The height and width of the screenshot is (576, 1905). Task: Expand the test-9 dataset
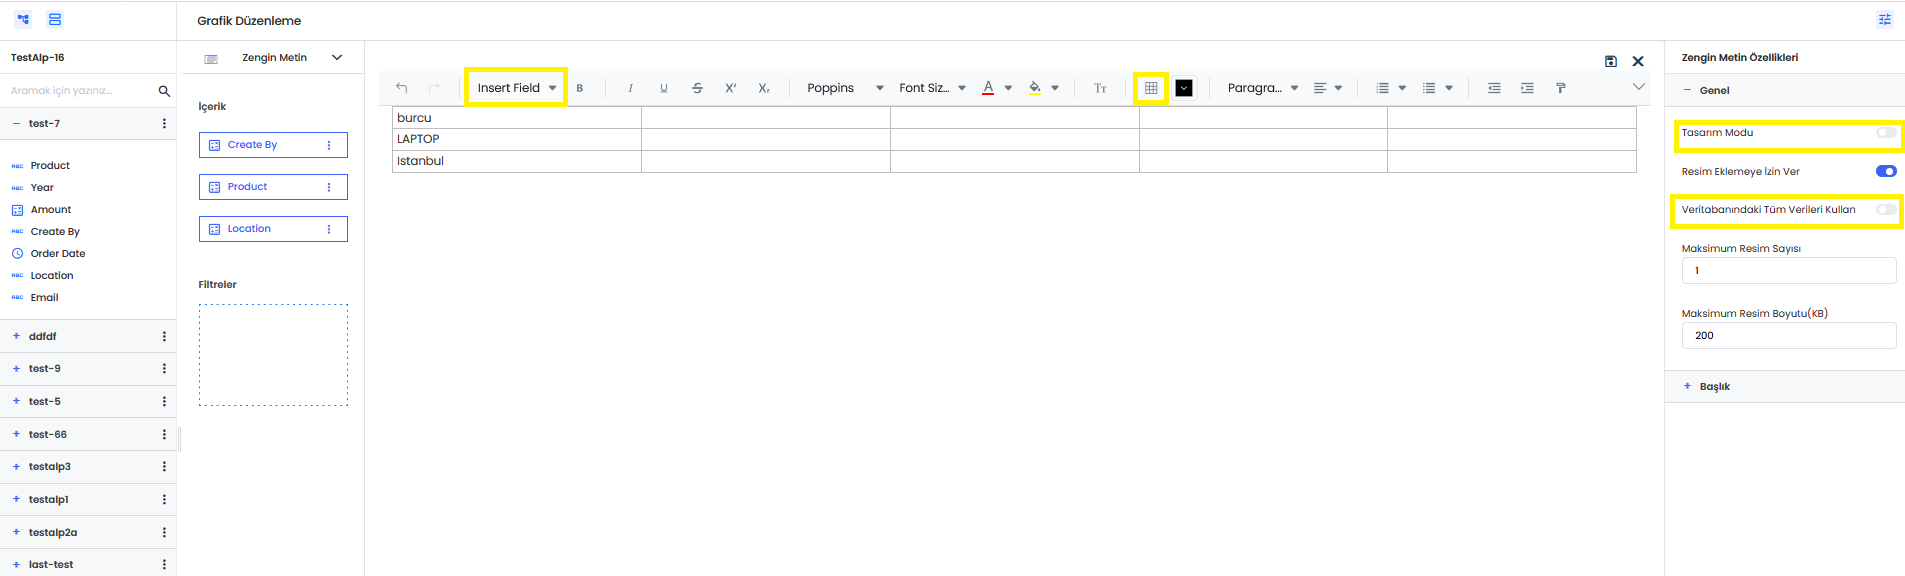click(x=44, y=369)
